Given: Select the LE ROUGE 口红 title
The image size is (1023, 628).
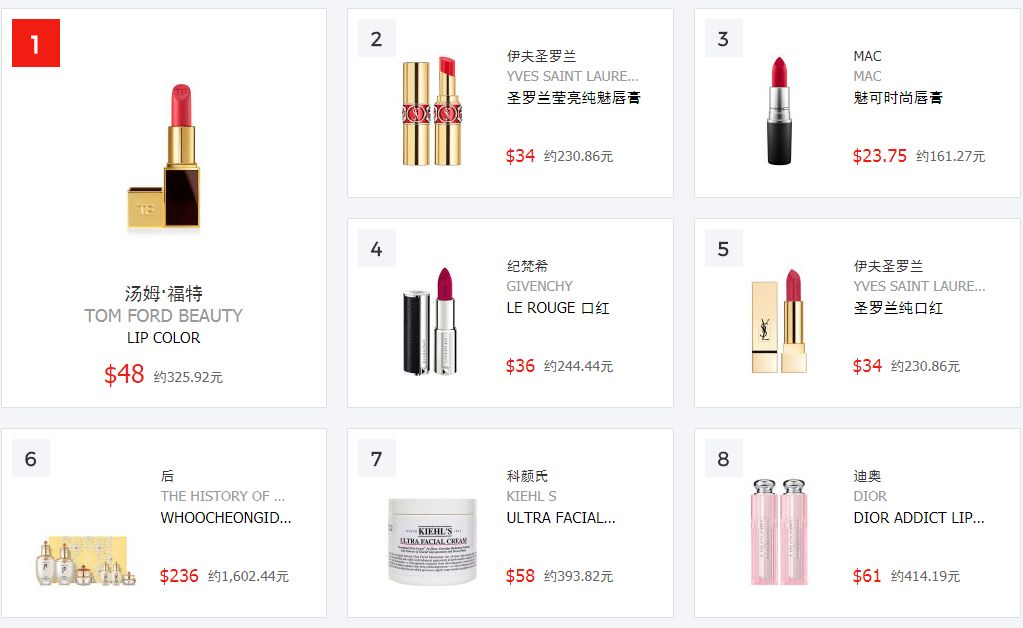Looking at the screenshot, I should (558, 308).
